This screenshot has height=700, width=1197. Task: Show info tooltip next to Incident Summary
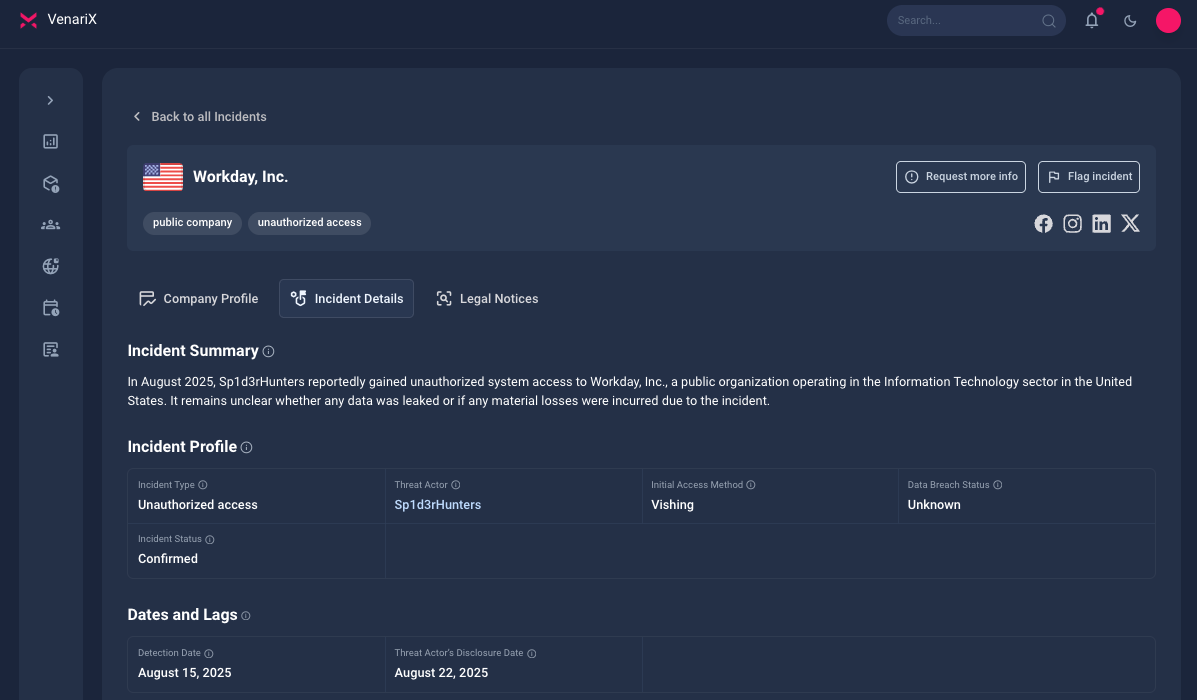pos(269,352)
